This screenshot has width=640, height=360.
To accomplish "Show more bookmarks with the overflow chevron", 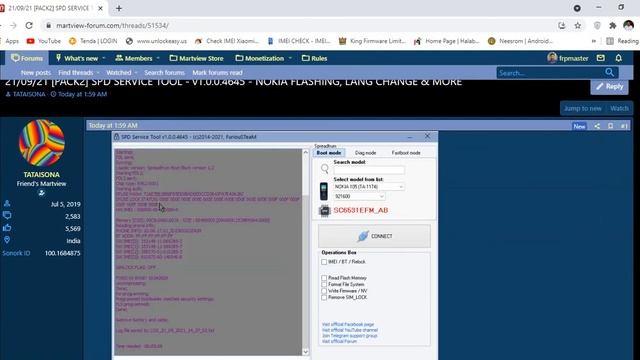I will point(594,41).
